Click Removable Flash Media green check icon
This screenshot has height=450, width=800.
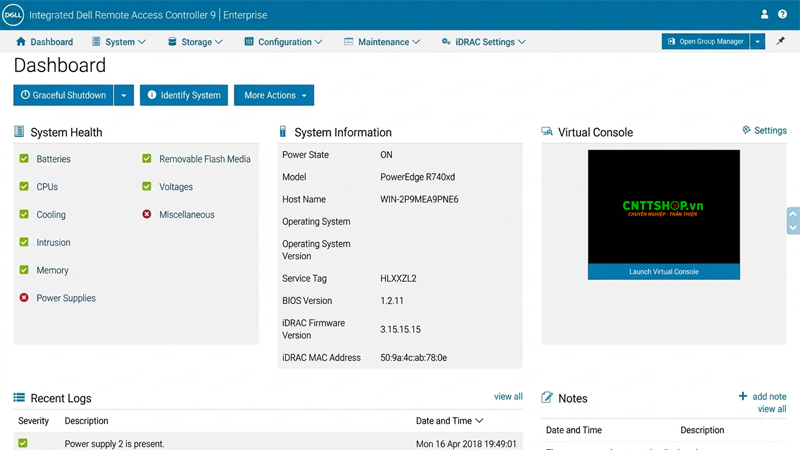point(147,159)
